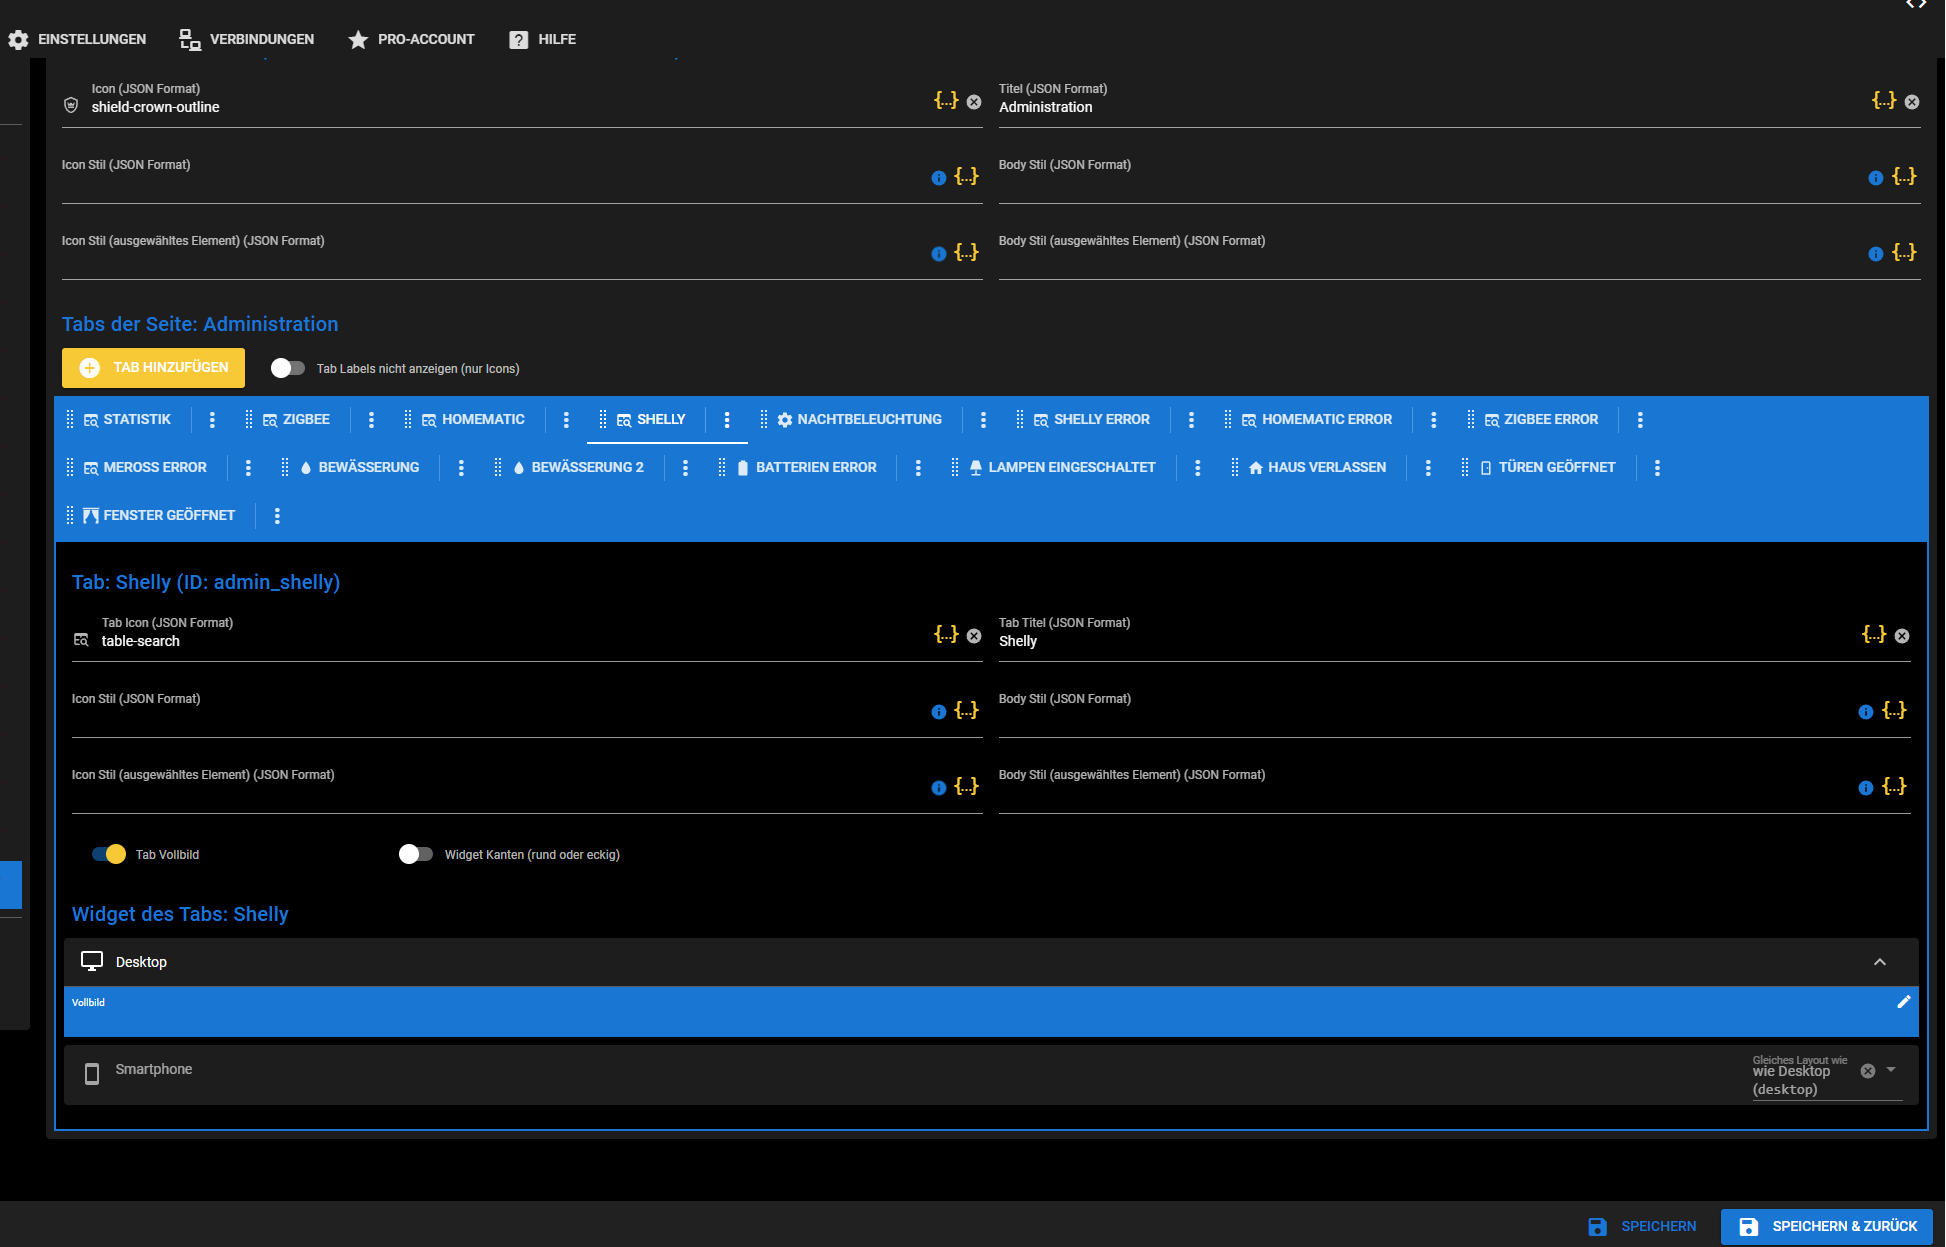Clear the Administration title field
The image size is (1946, 1247).
(x=1912, y=102)
